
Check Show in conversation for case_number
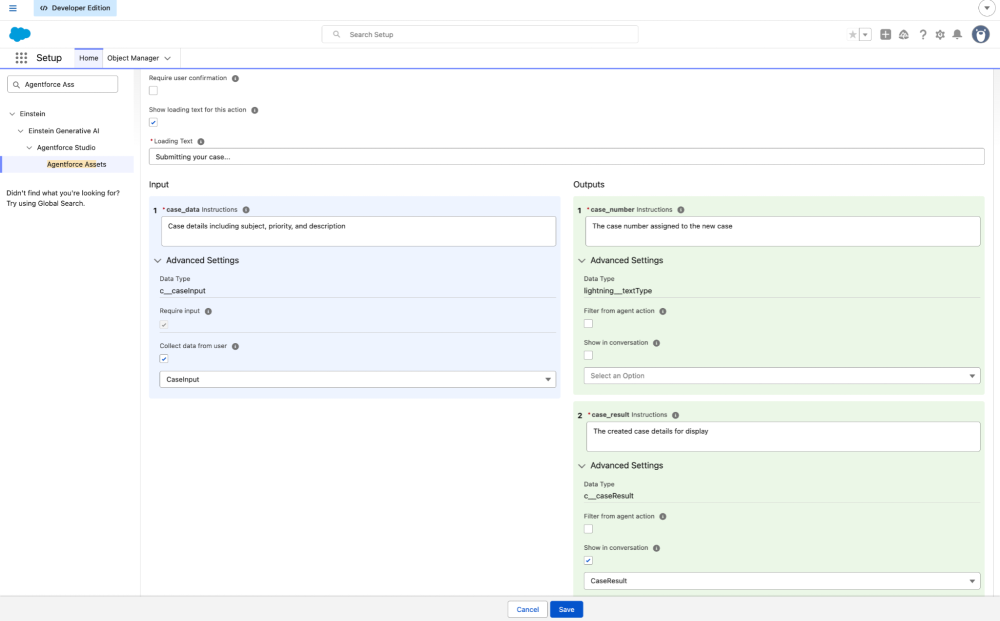click(x=588, y=356)
